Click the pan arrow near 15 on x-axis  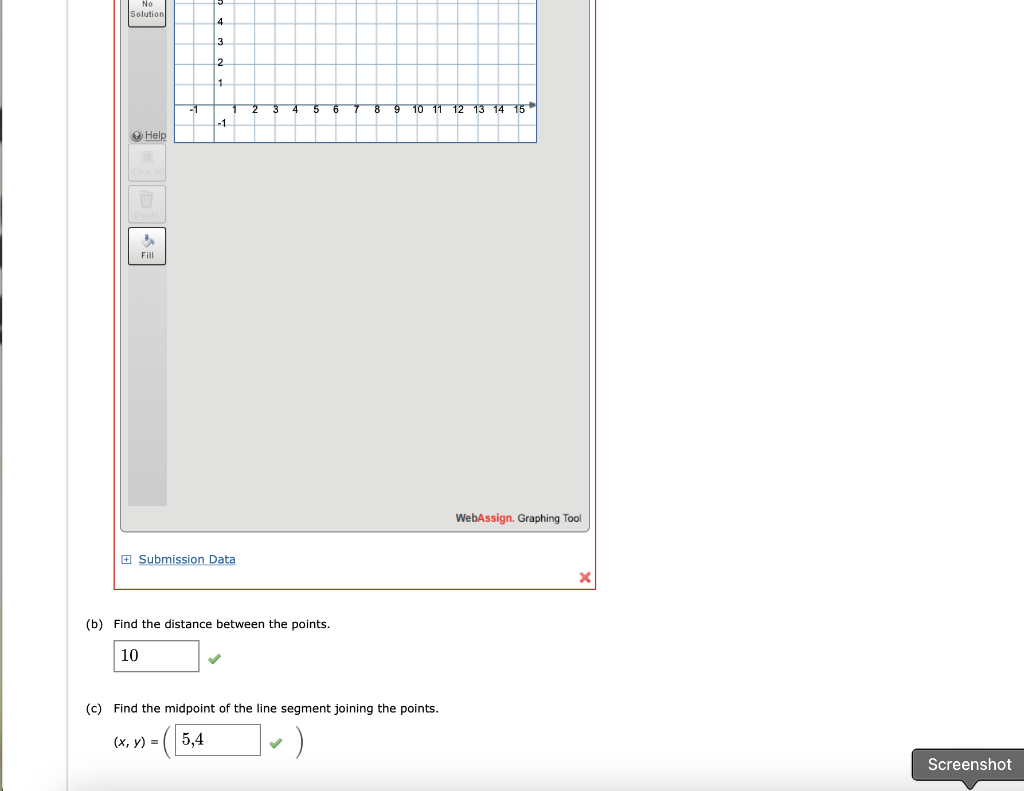532,103
